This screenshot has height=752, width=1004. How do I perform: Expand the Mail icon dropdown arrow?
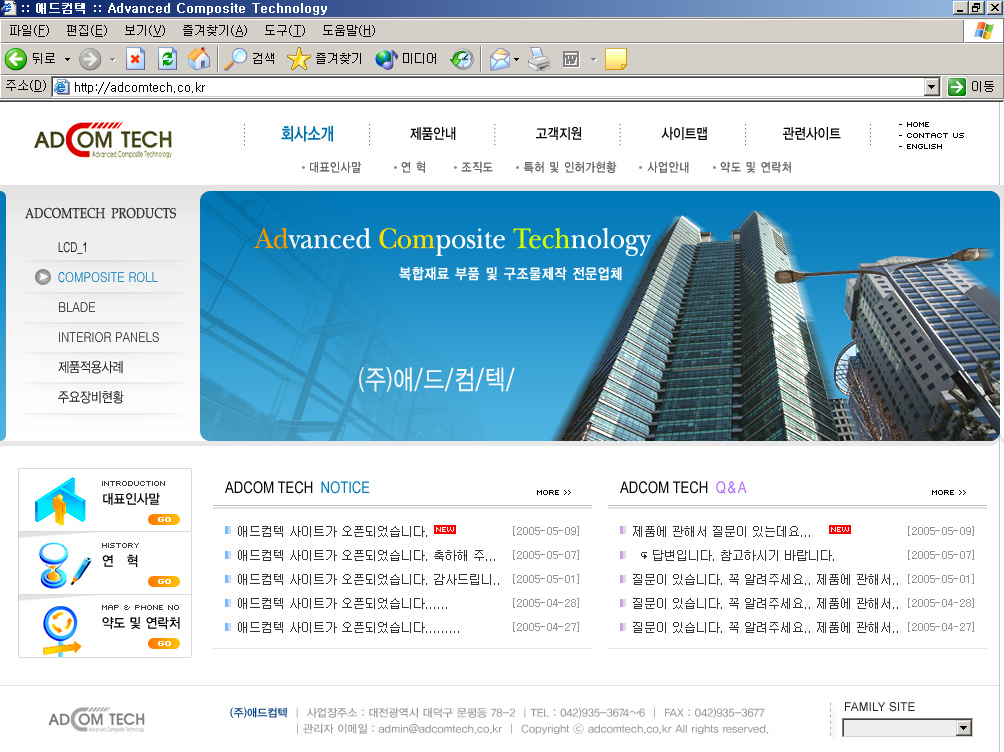click(x=517, y=60)
